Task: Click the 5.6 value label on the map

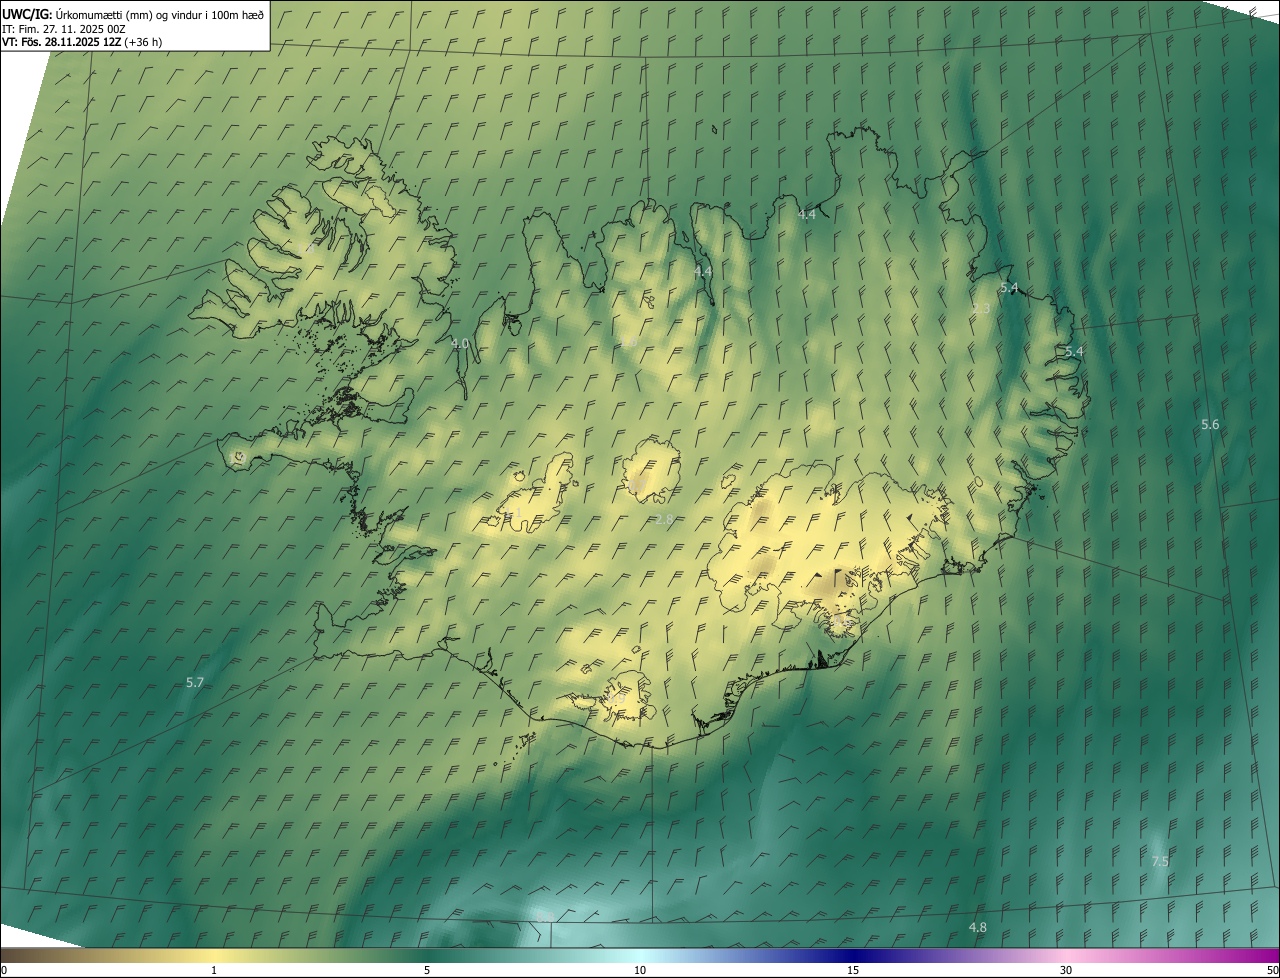Action: coord(1210,424)
